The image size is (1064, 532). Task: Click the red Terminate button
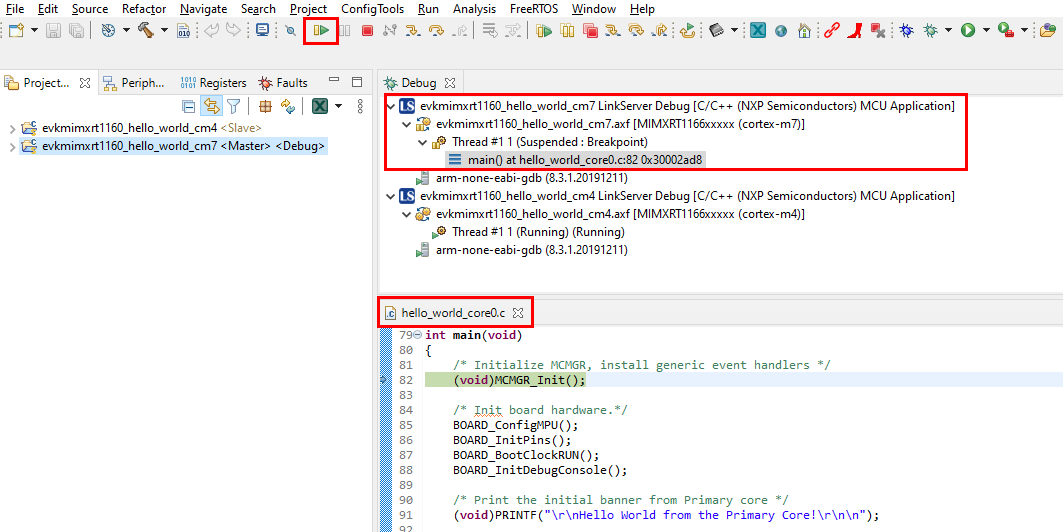click(x=367, y=31)
